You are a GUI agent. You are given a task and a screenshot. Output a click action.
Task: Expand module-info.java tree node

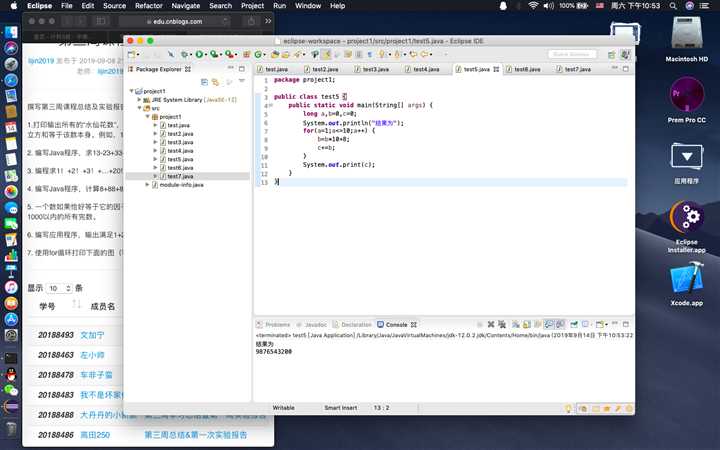[x=147, y=185]
